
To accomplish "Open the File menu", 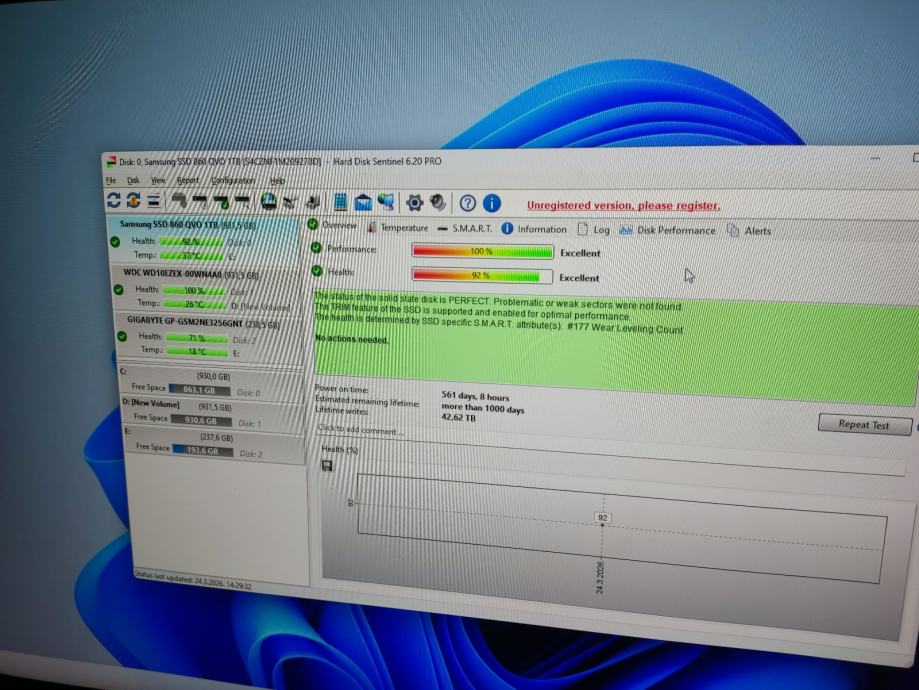I will click(111, 181).
